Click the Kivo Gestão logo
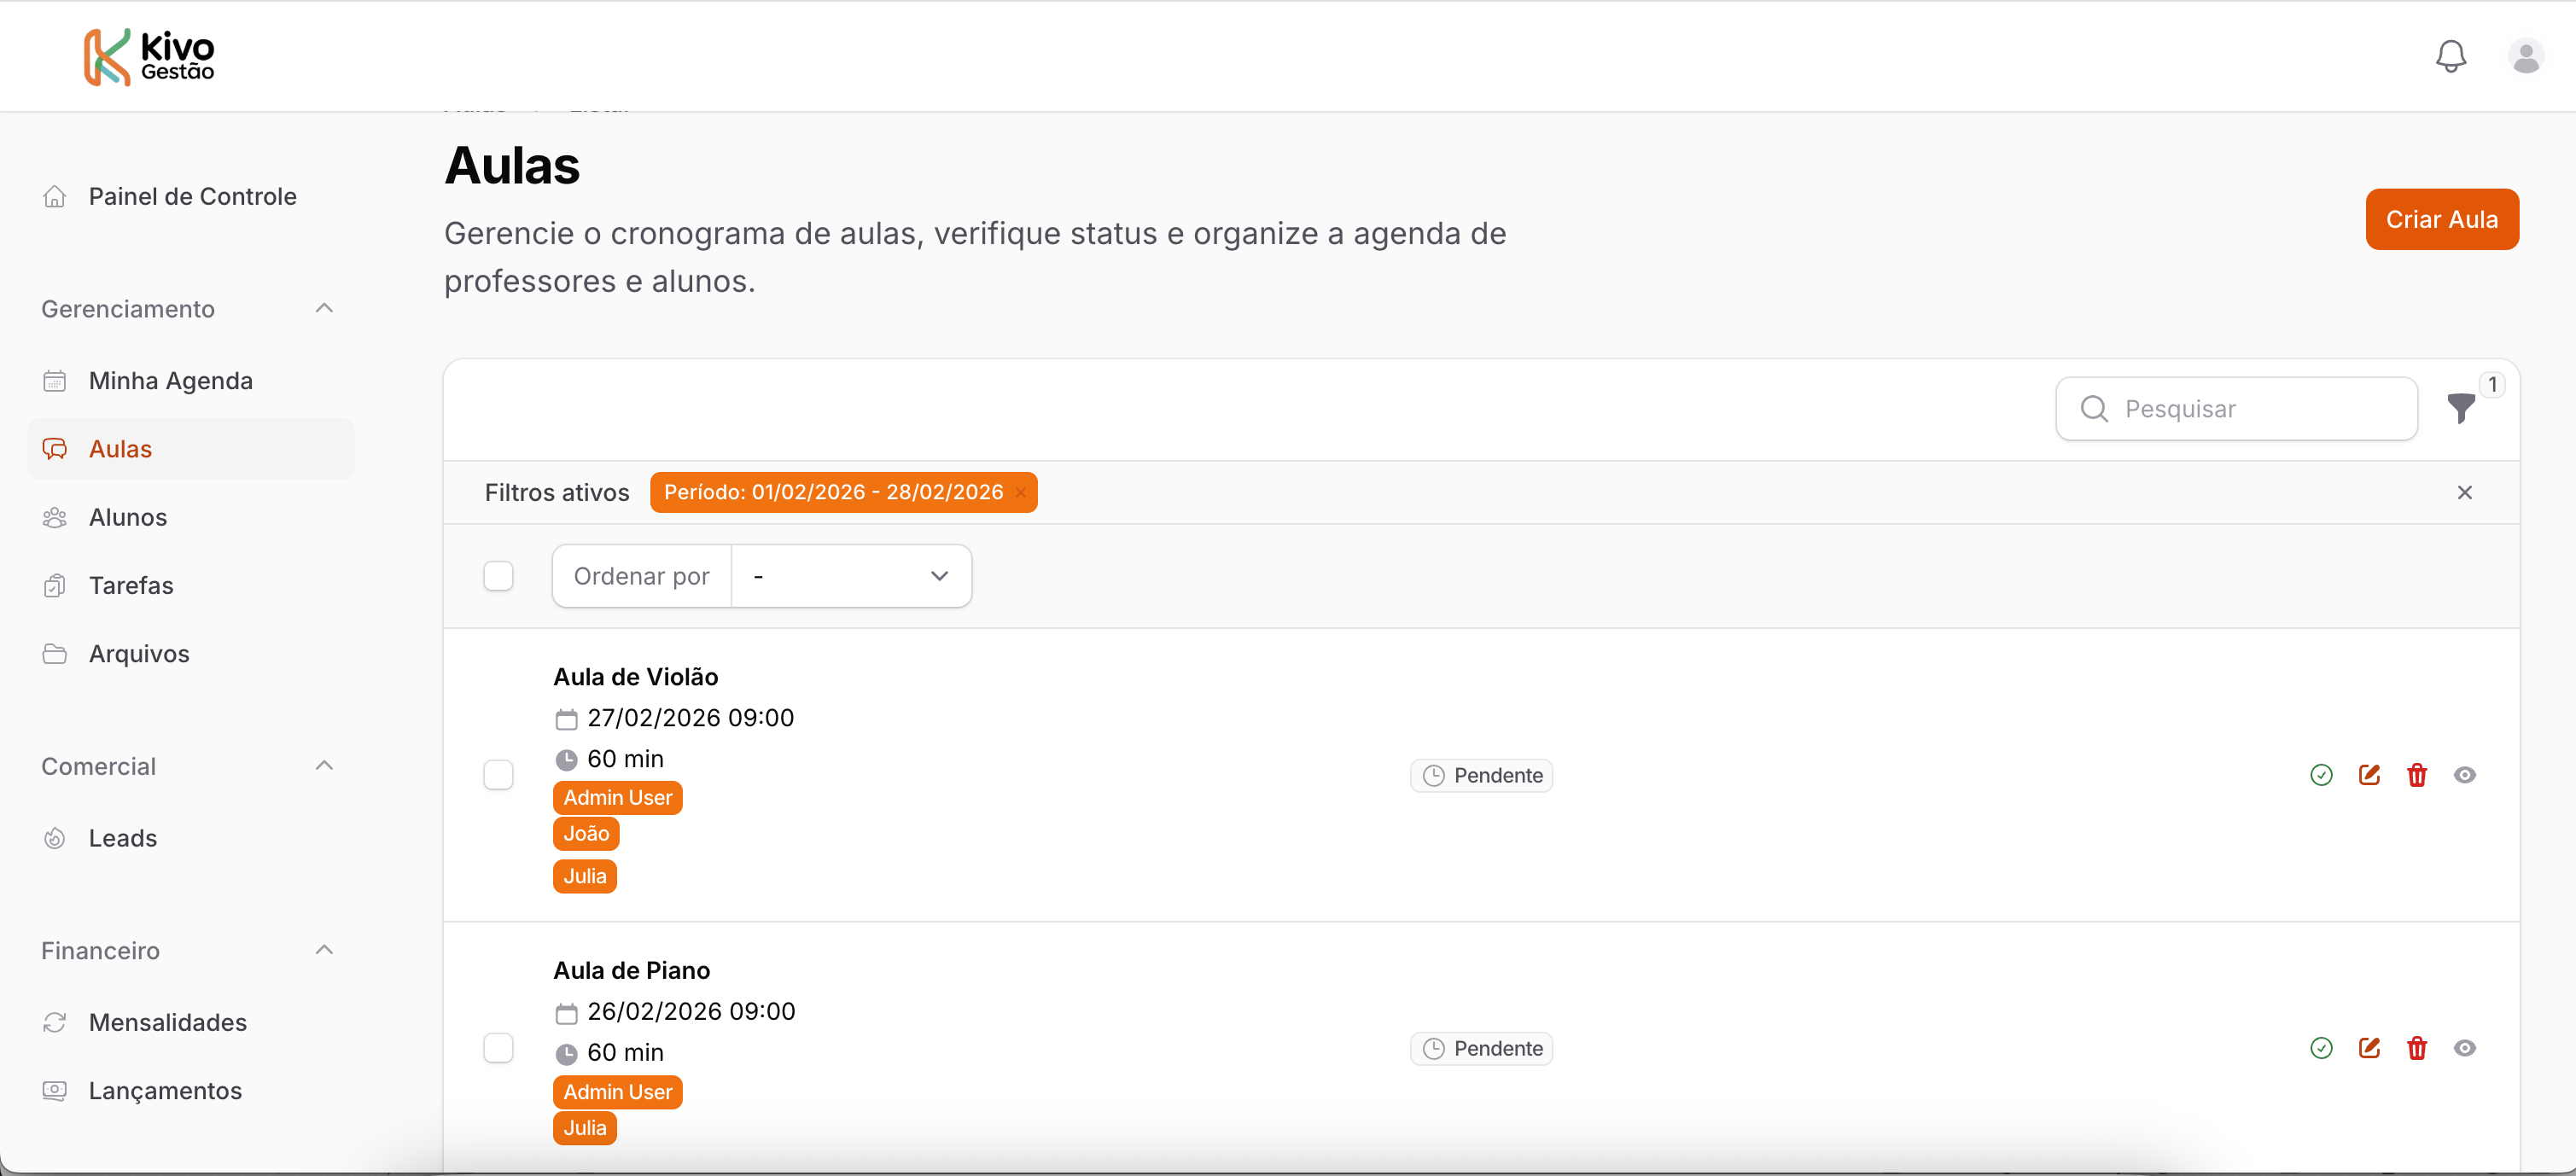Viewport: 2576px width, 1176px height. 149,56
